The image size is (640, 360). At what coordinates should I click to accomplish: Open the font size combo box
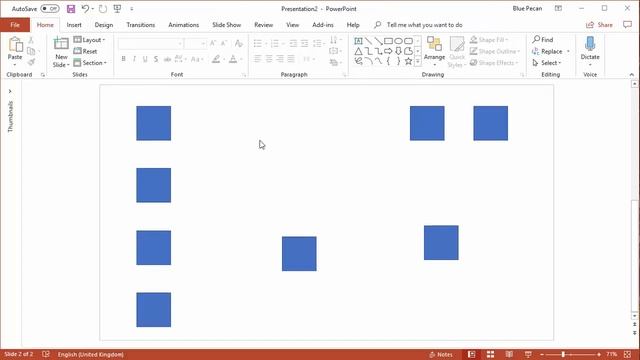tap(195, 43)
